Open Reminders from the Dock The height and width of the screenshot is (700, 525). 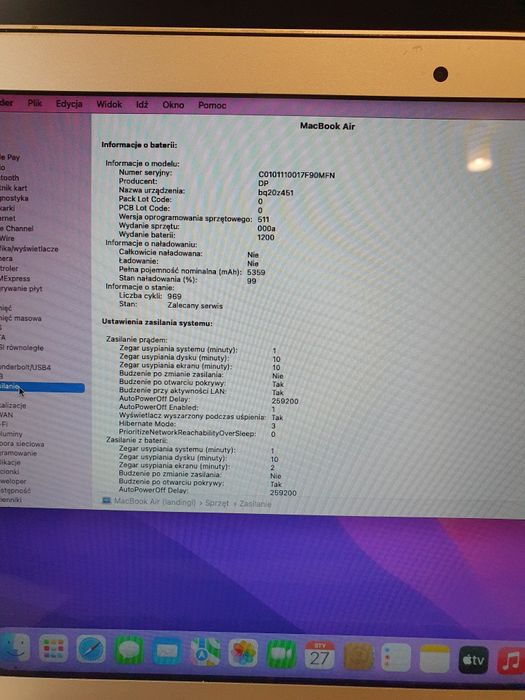coord(396,657)
